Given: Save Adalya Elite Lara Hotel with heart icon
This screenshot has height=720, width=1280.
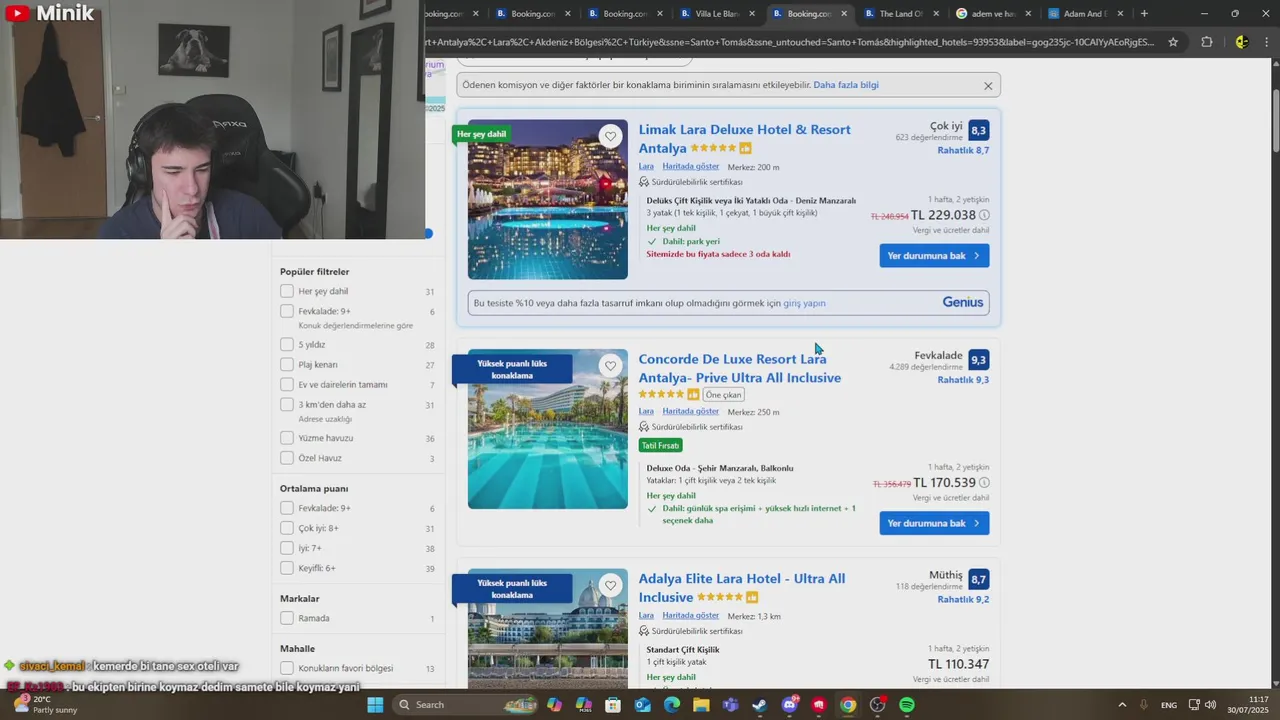Looking at the screenshot, I should click(x=610, y=586).
